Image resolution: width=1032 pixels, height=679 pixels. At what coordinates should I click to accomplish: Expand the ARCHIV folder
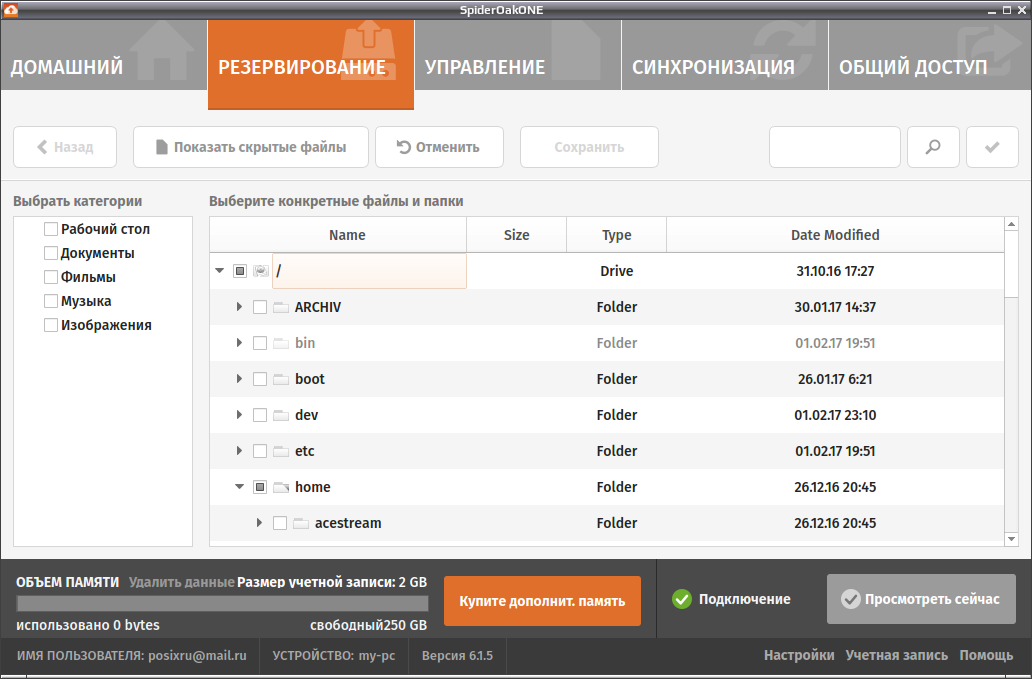click(x=240, y=307)
